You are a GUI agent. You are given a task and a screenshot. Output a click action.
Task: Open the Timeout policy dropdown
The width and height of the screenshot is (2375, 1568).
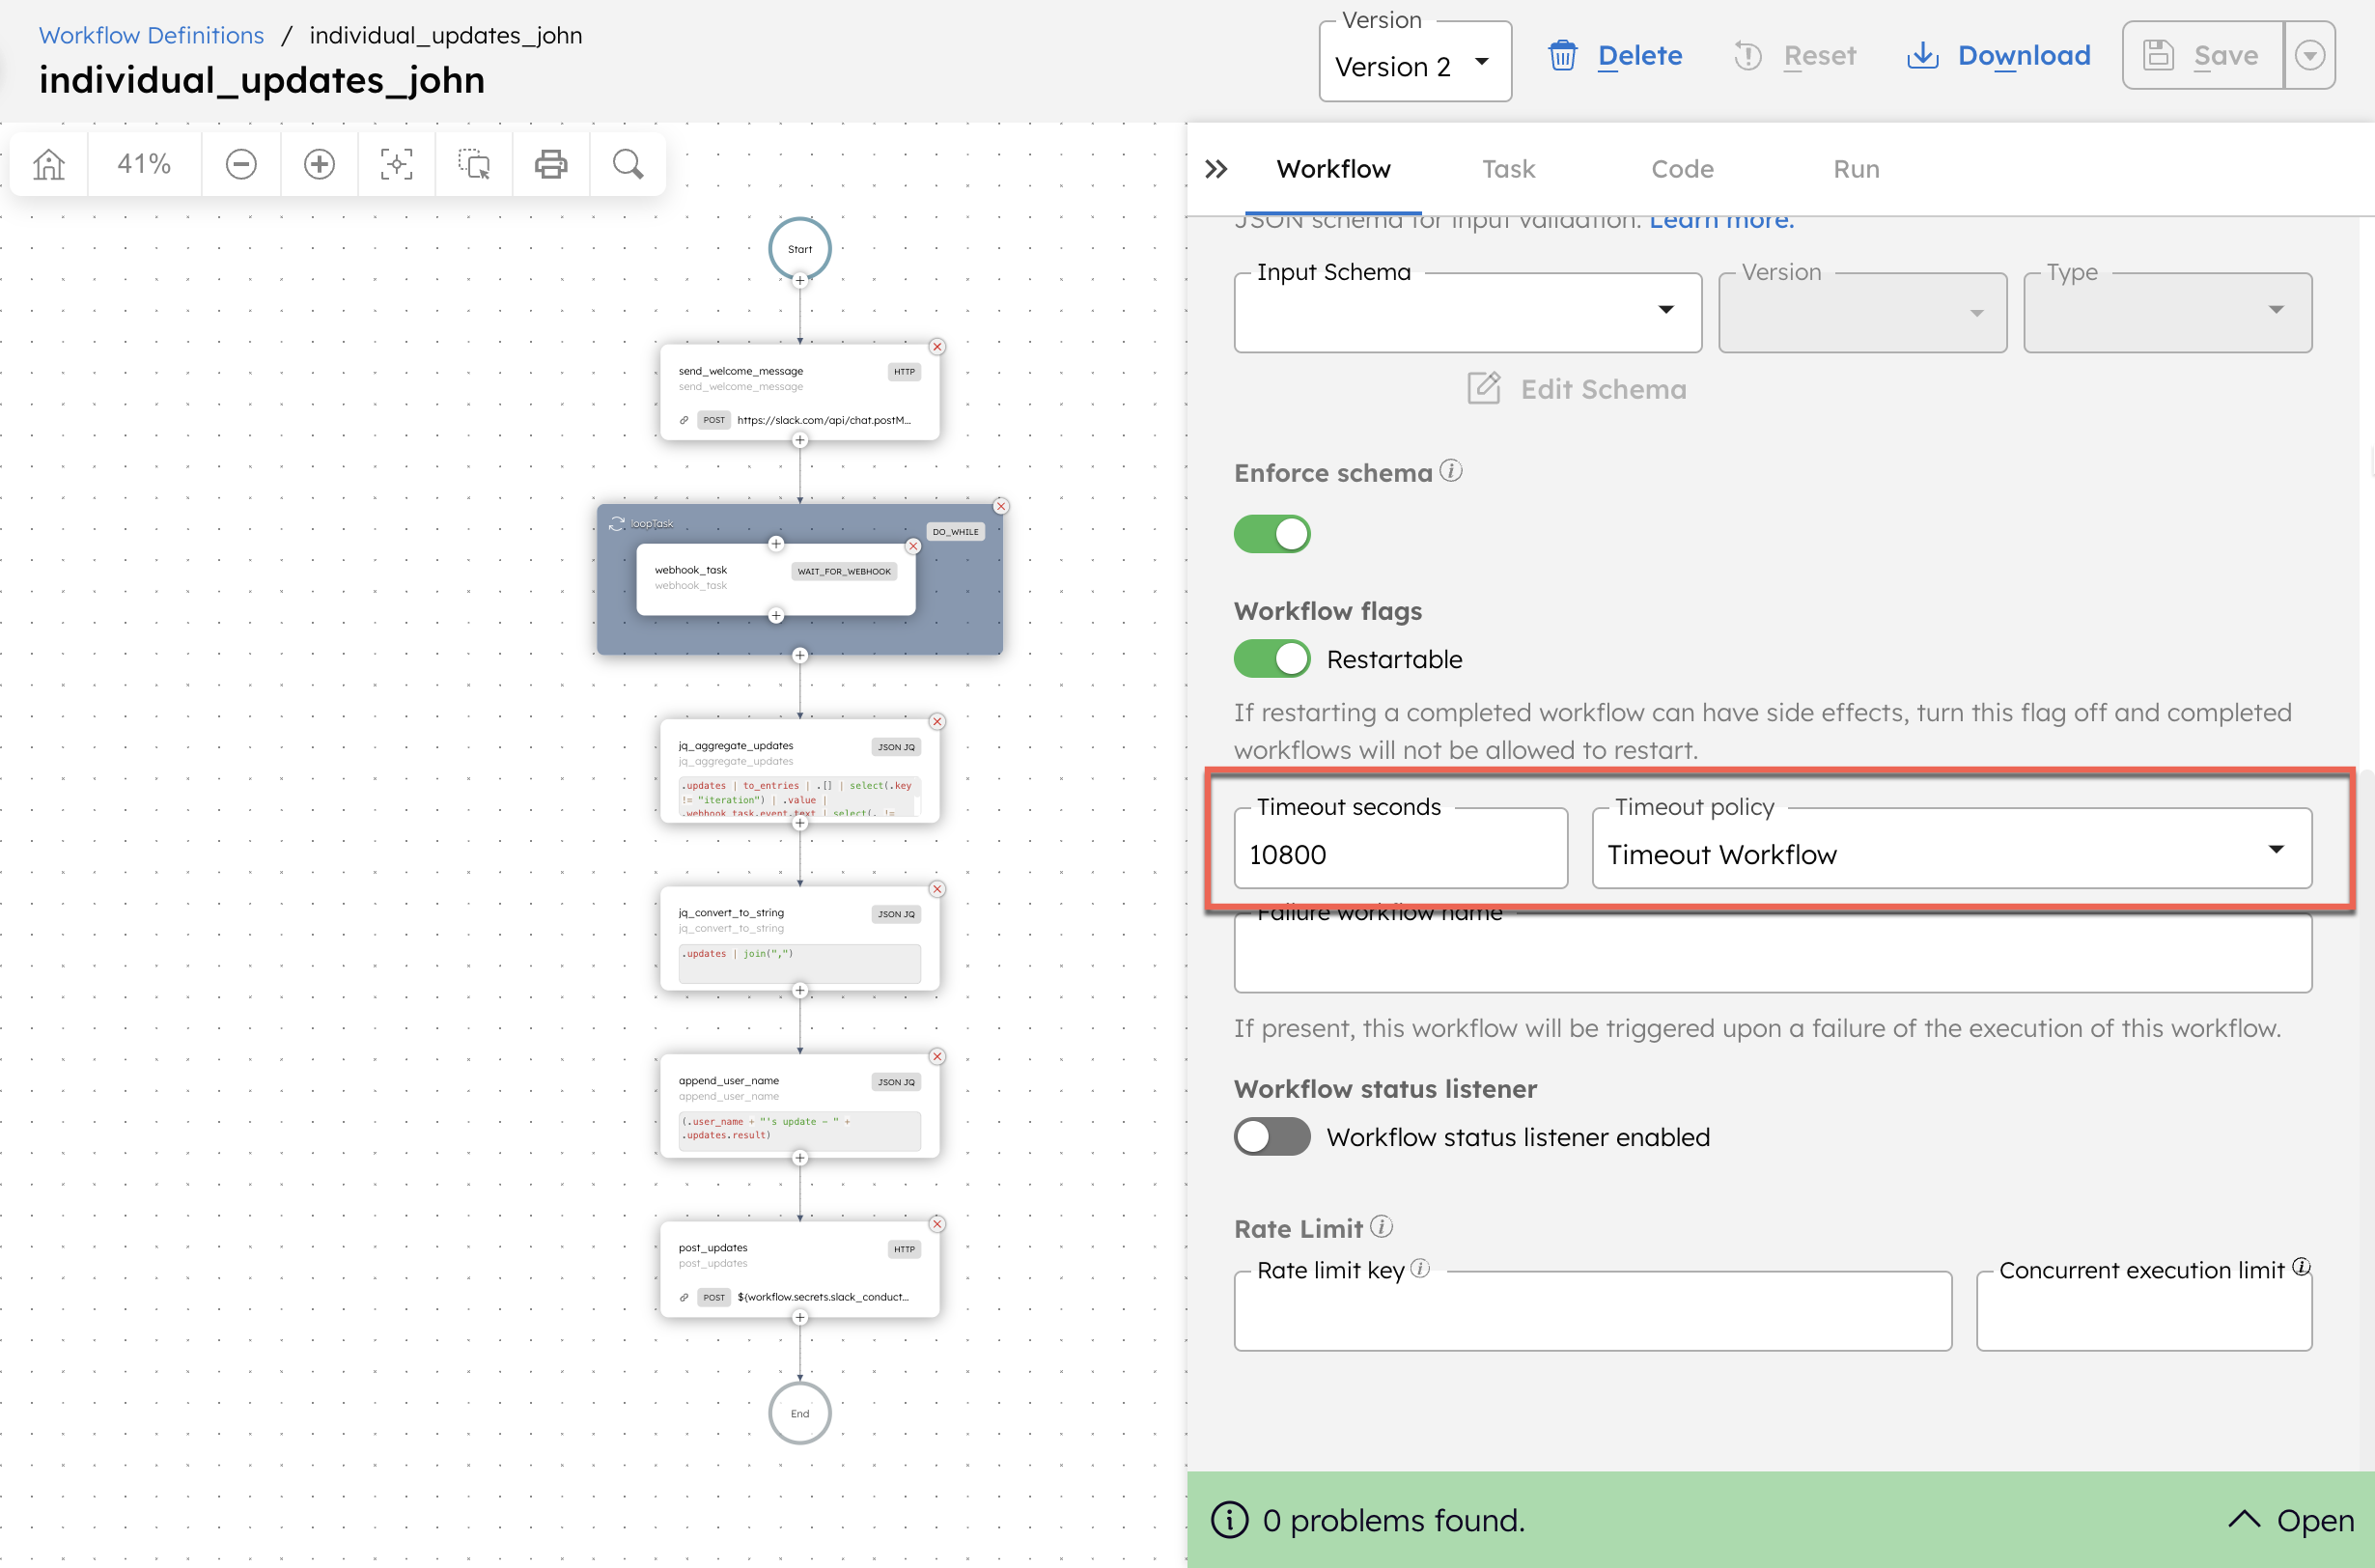pyautogui.click(x=1952, y=850)
